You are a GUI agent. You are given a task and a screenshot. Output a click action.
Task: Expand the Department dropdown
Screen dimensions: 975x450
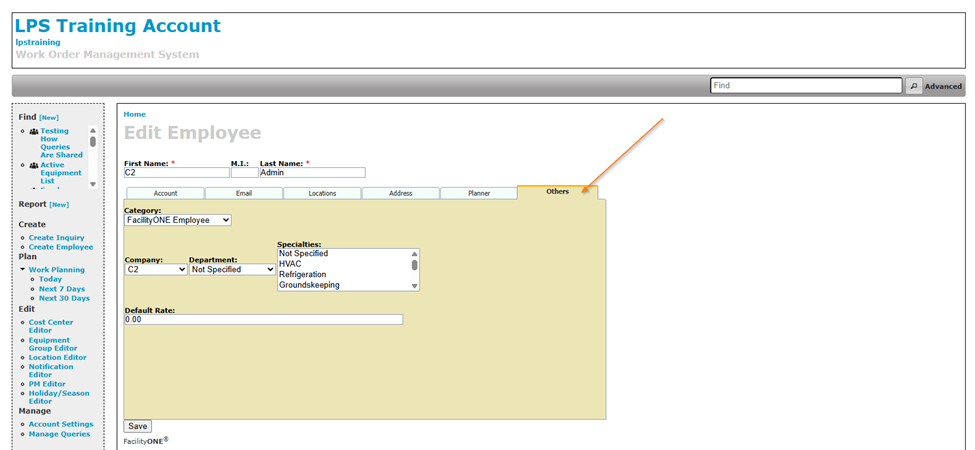tap(232, 269)
